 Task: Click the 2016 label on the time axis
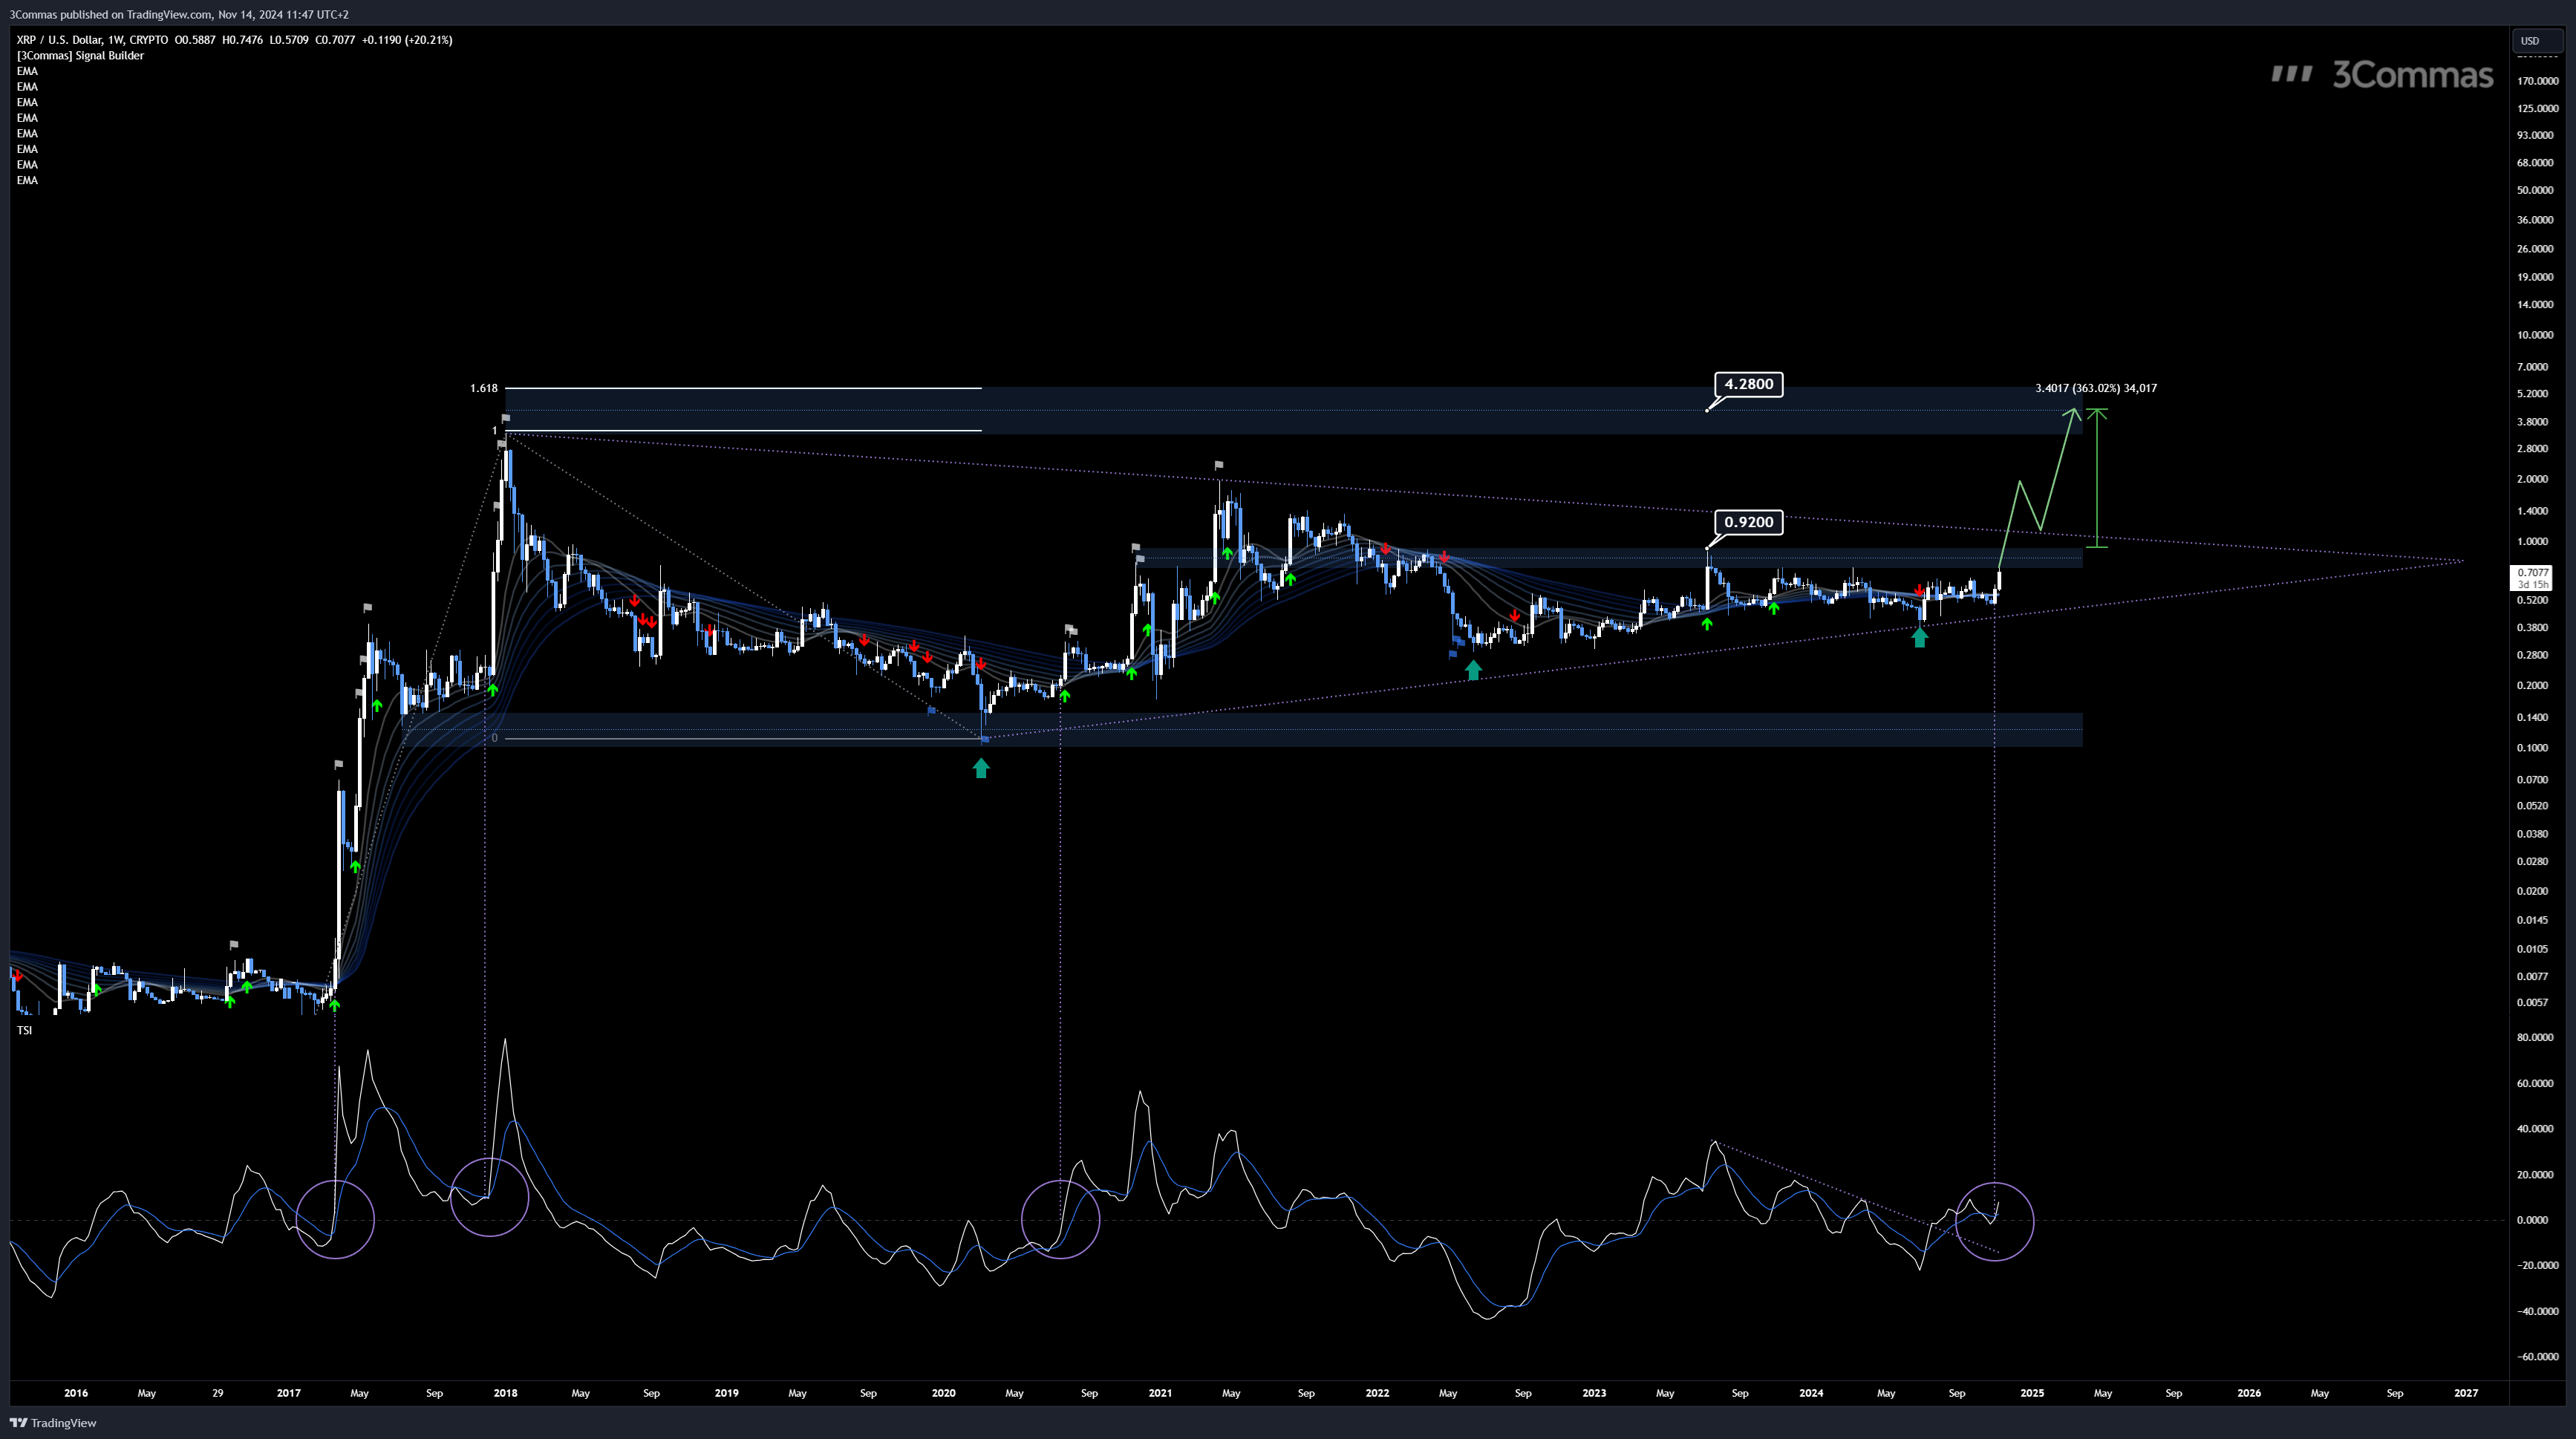[75, 1393]
